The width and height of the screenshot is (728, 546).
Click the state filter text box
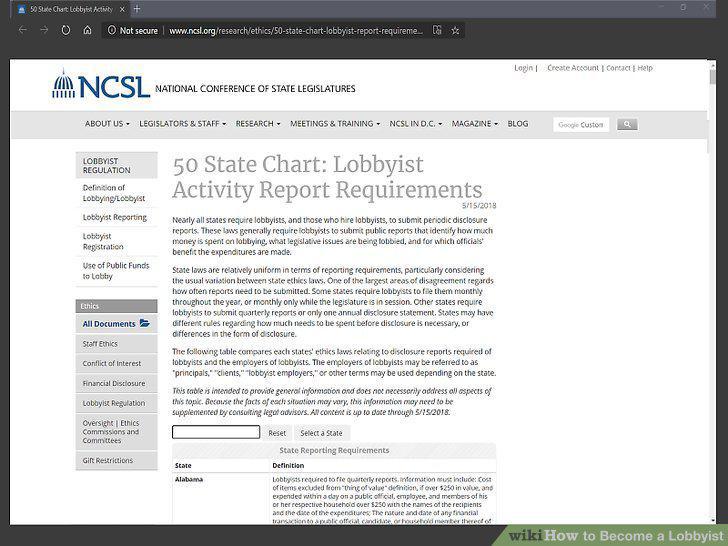coord(216,432)
